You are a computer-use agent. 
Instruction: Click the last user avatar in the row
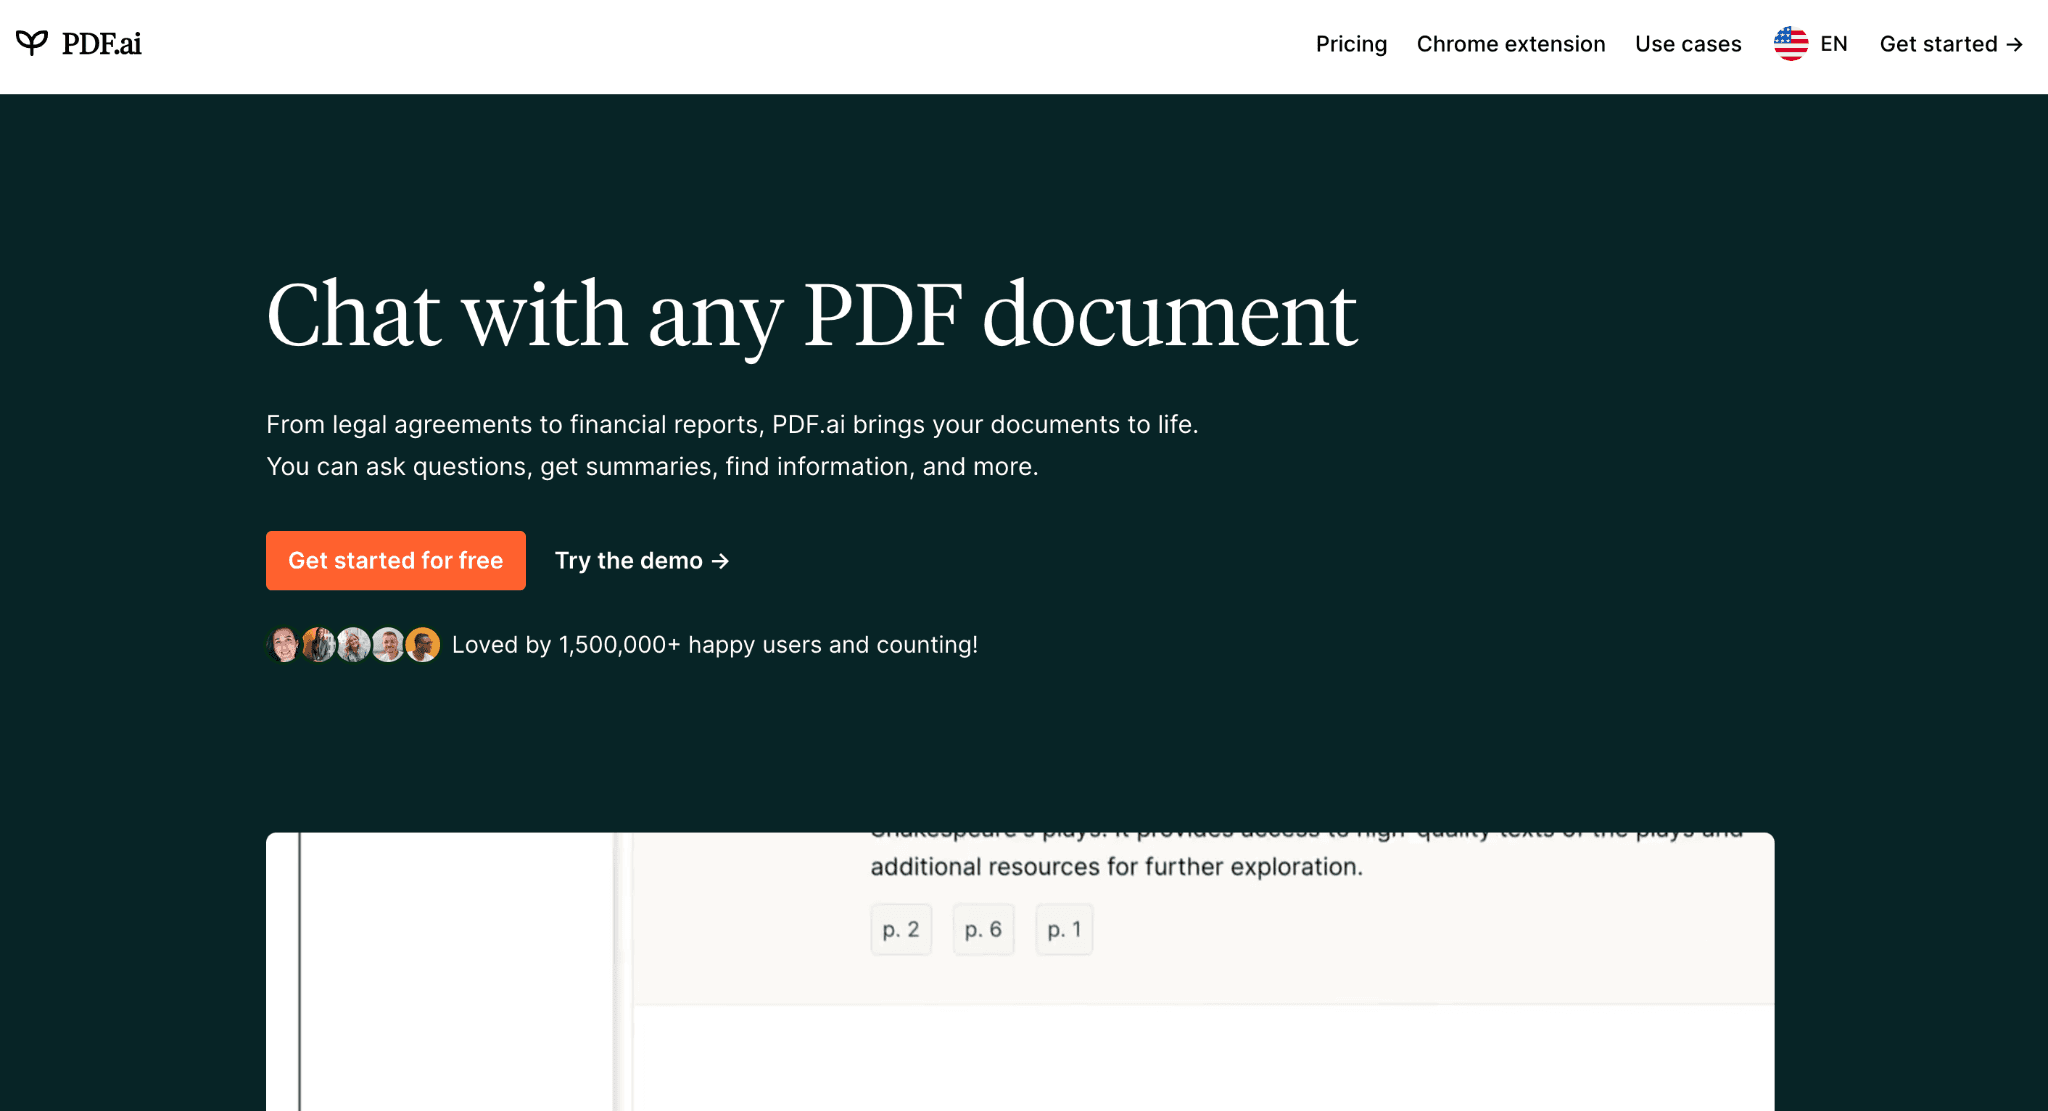pyautogui.click(x=422, y=644)
